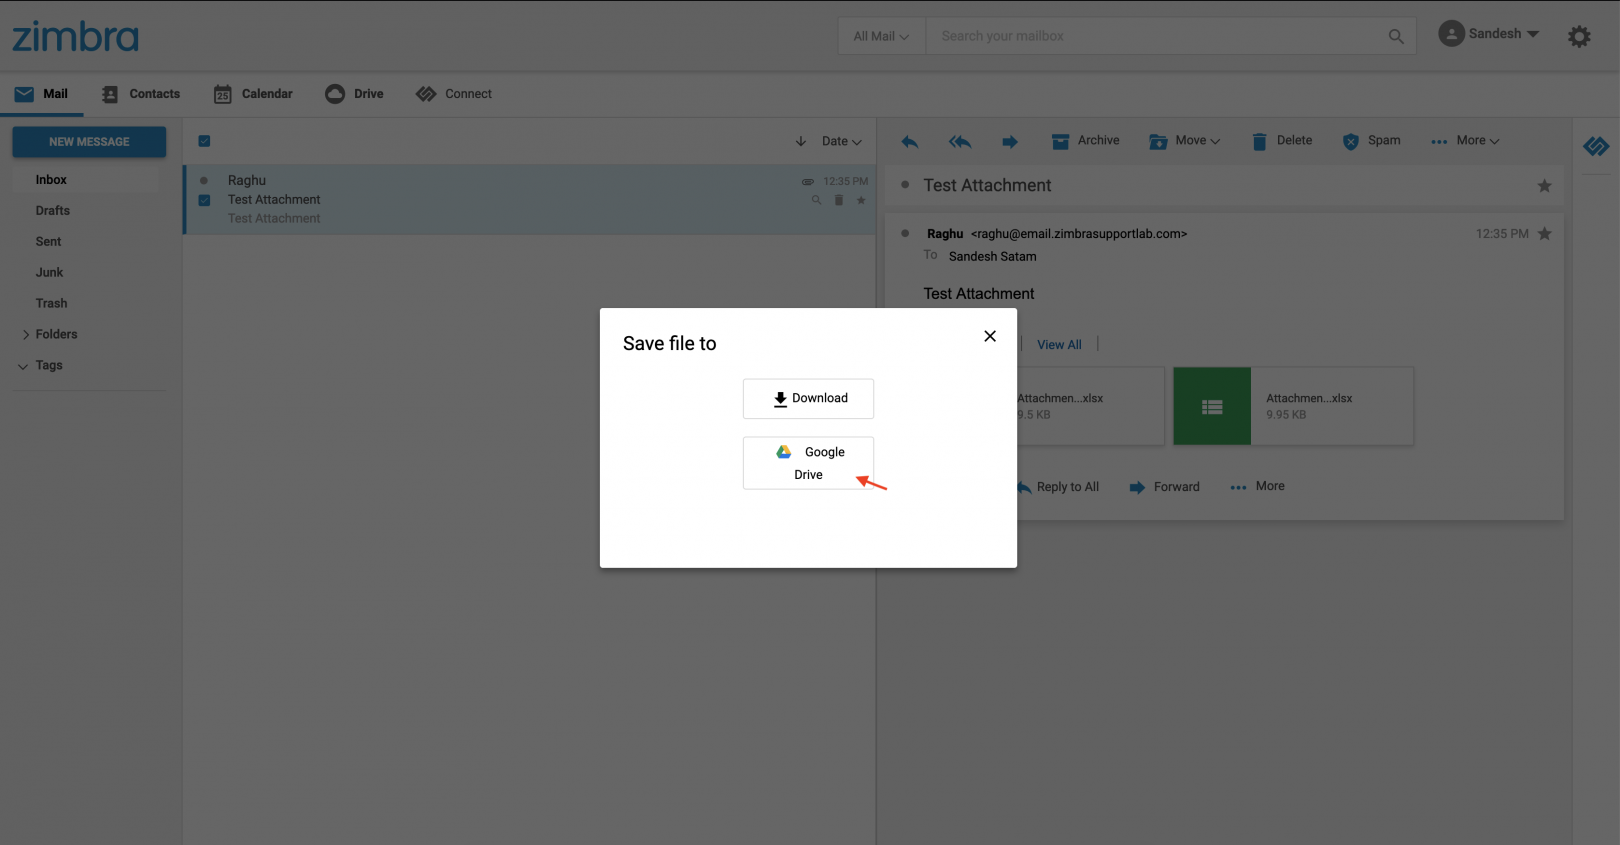The width and height of the screenshot is (1620, 845).
Task: Click the Zimbra logo
Action: click(75, 37)
